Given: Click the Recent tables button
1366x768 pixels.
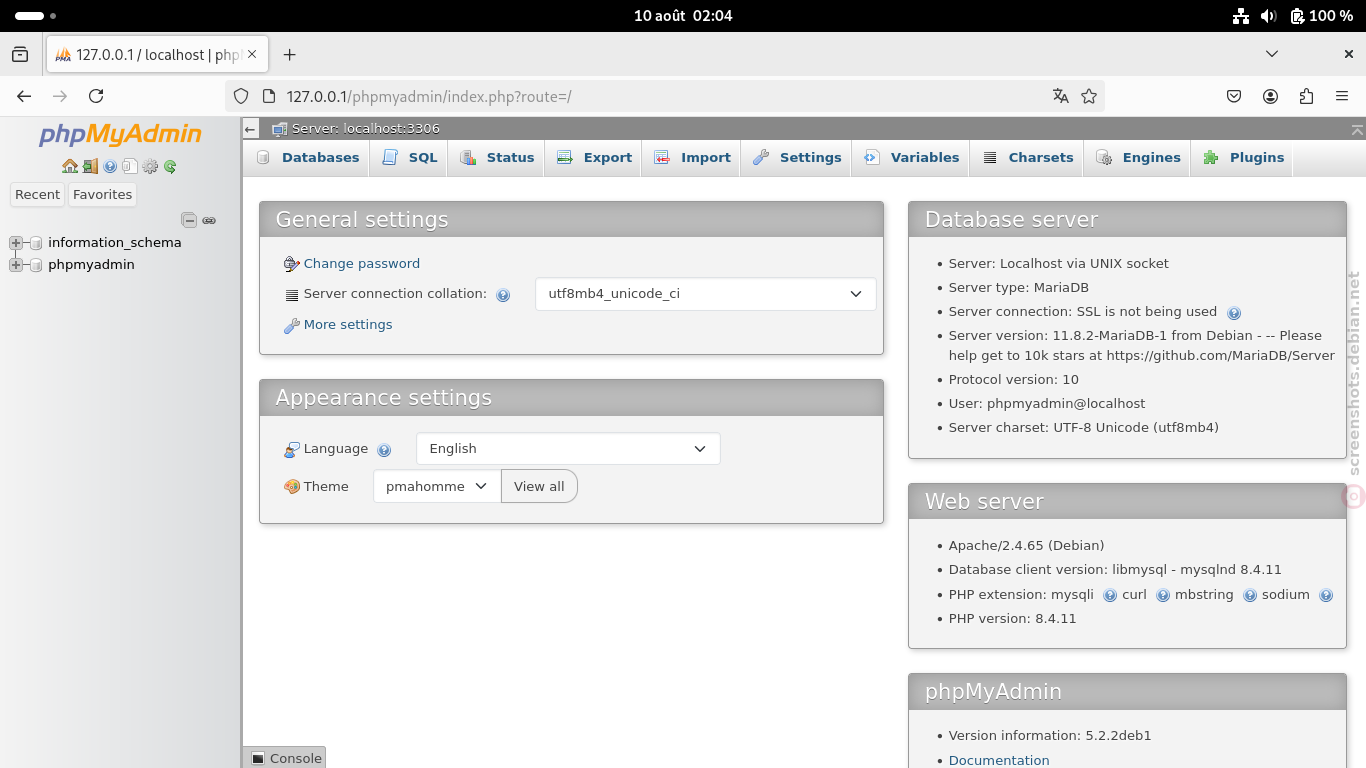Looking at the screenshot, I should pyautogui.click(x=37, y=195).
